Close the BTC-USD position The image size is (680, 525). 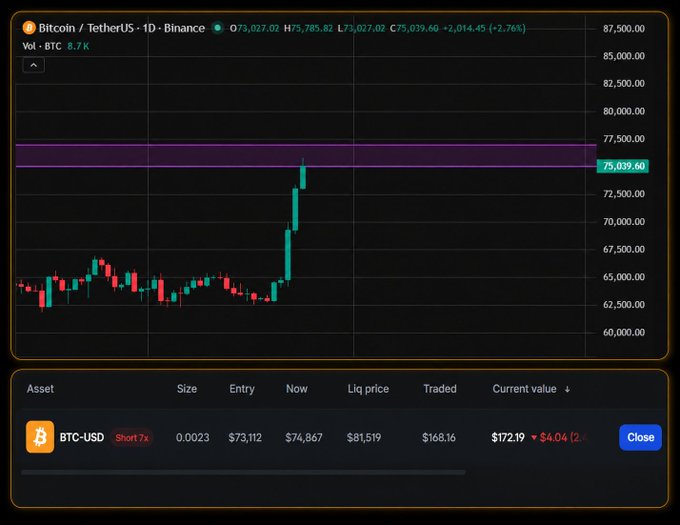[x=641, y=437]
